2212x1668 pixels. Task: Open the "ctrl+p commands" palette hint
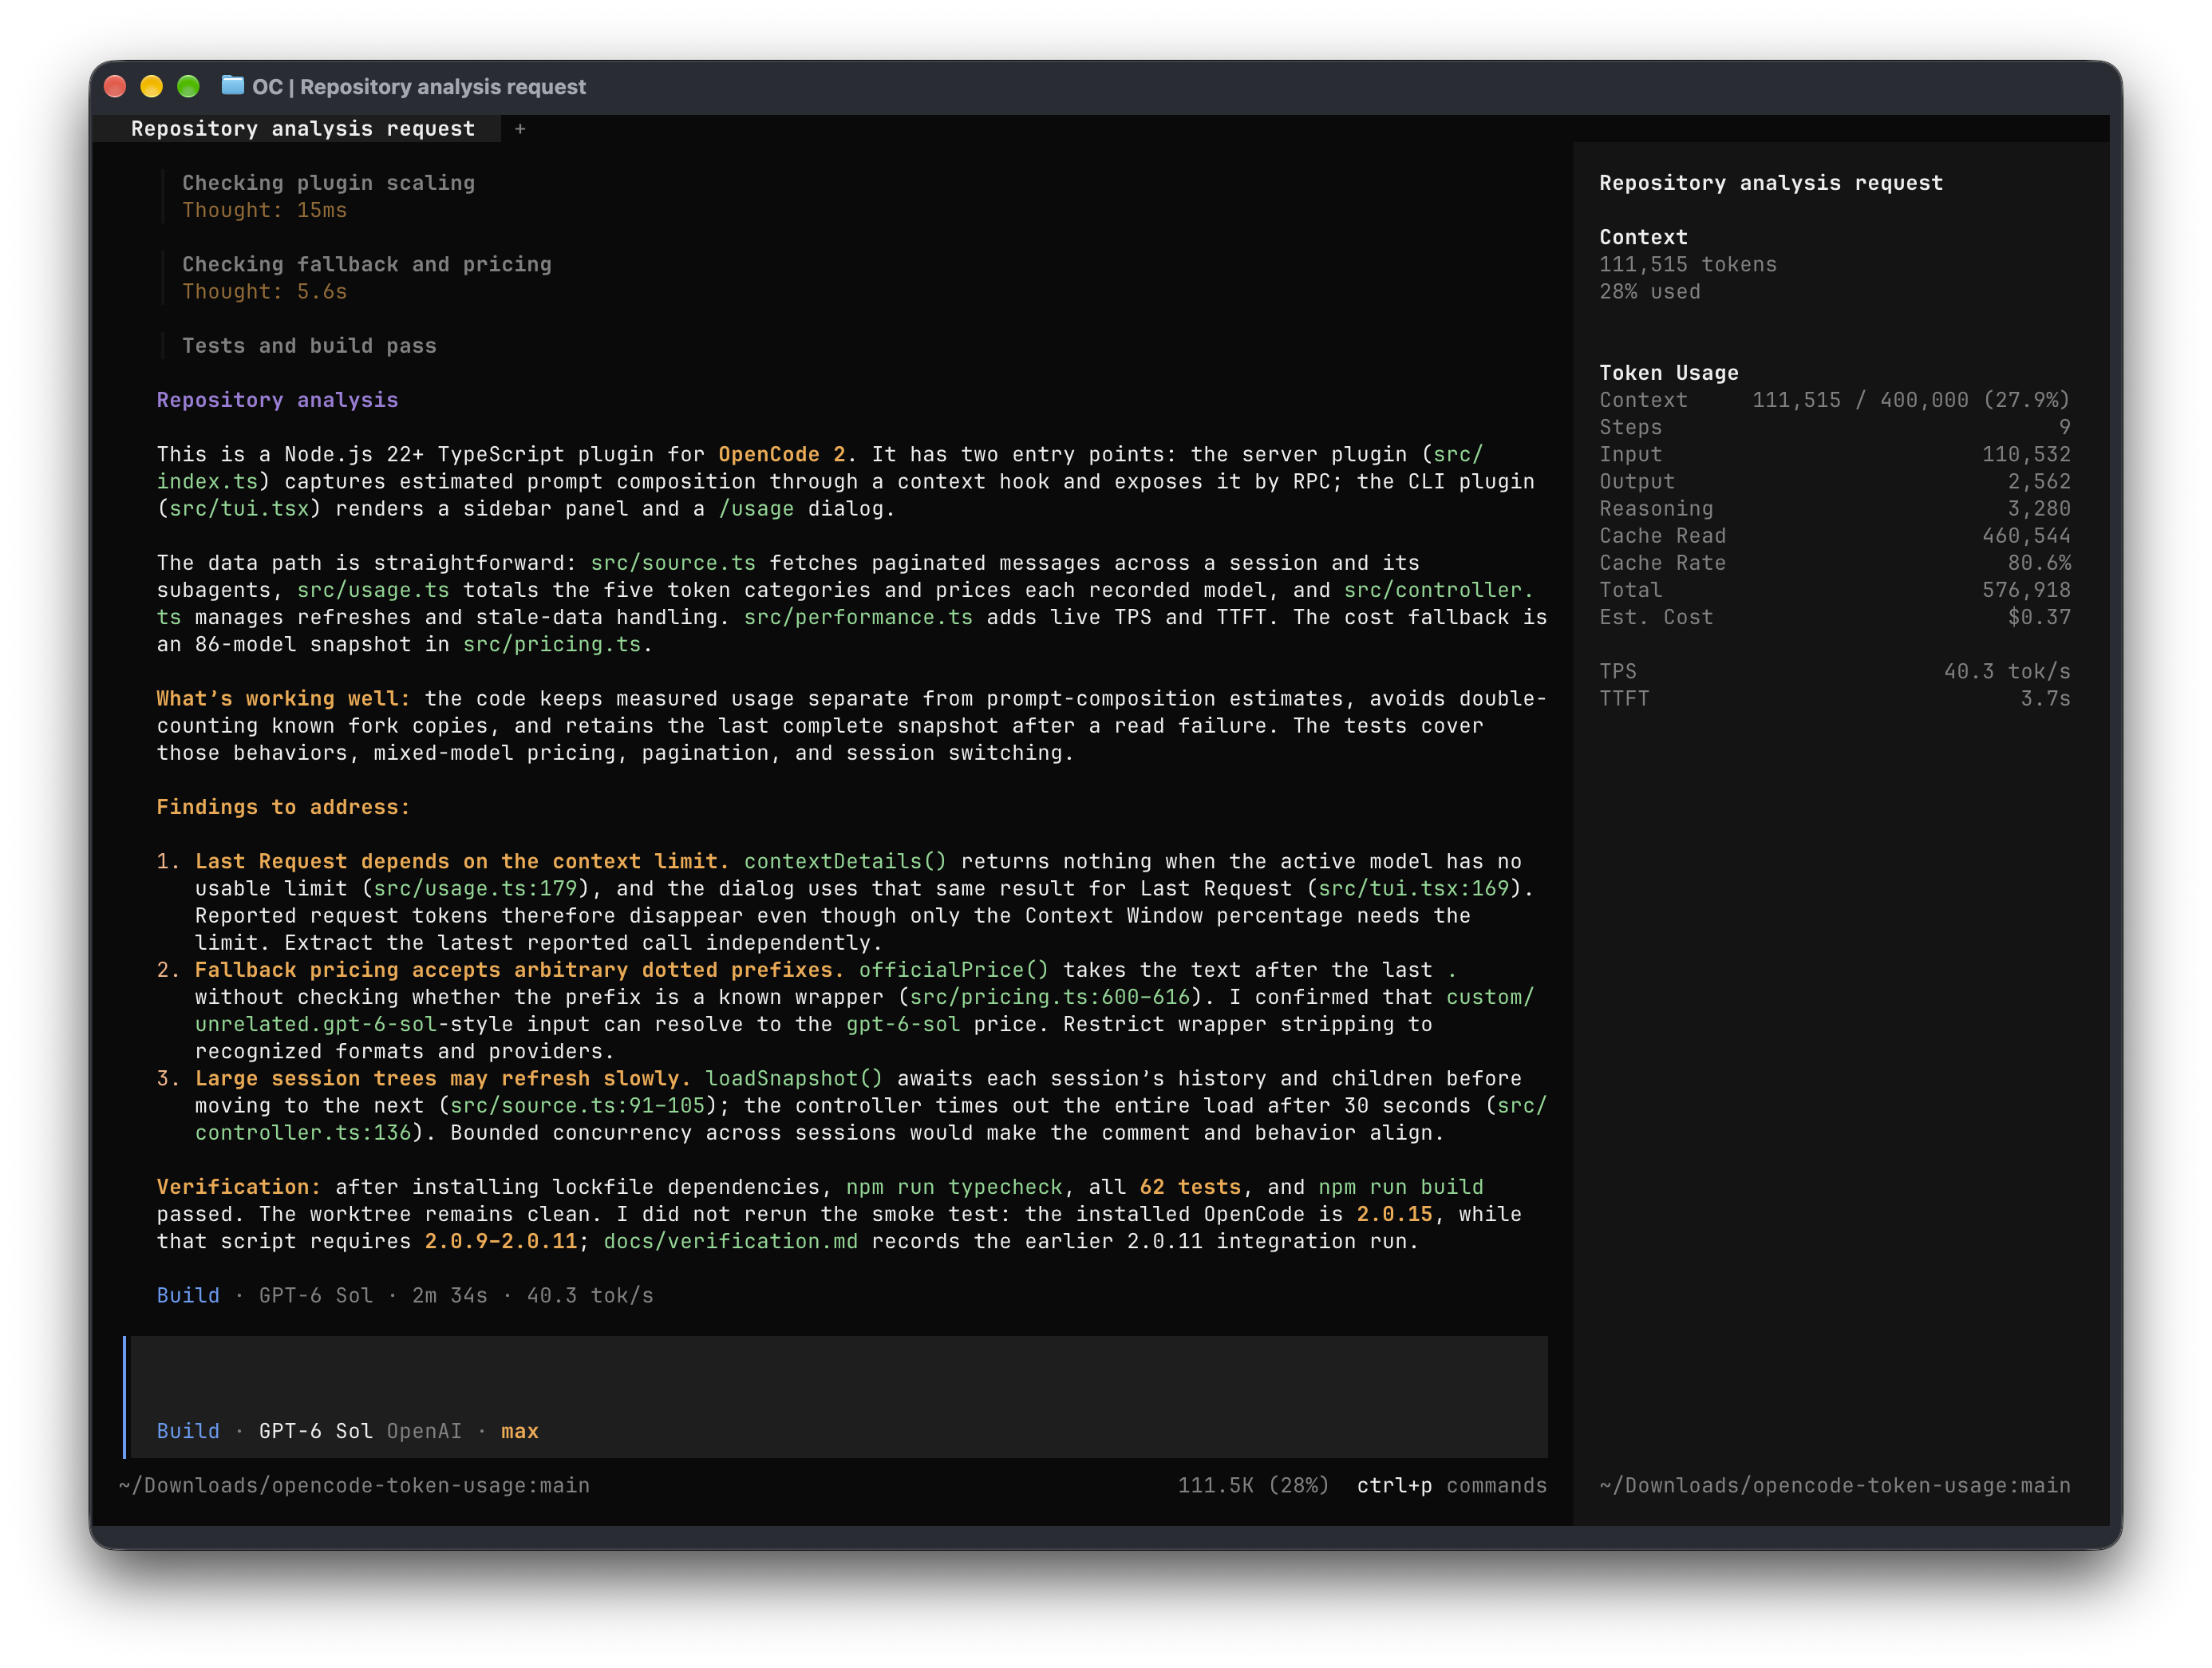(x=1451, y=1485)
